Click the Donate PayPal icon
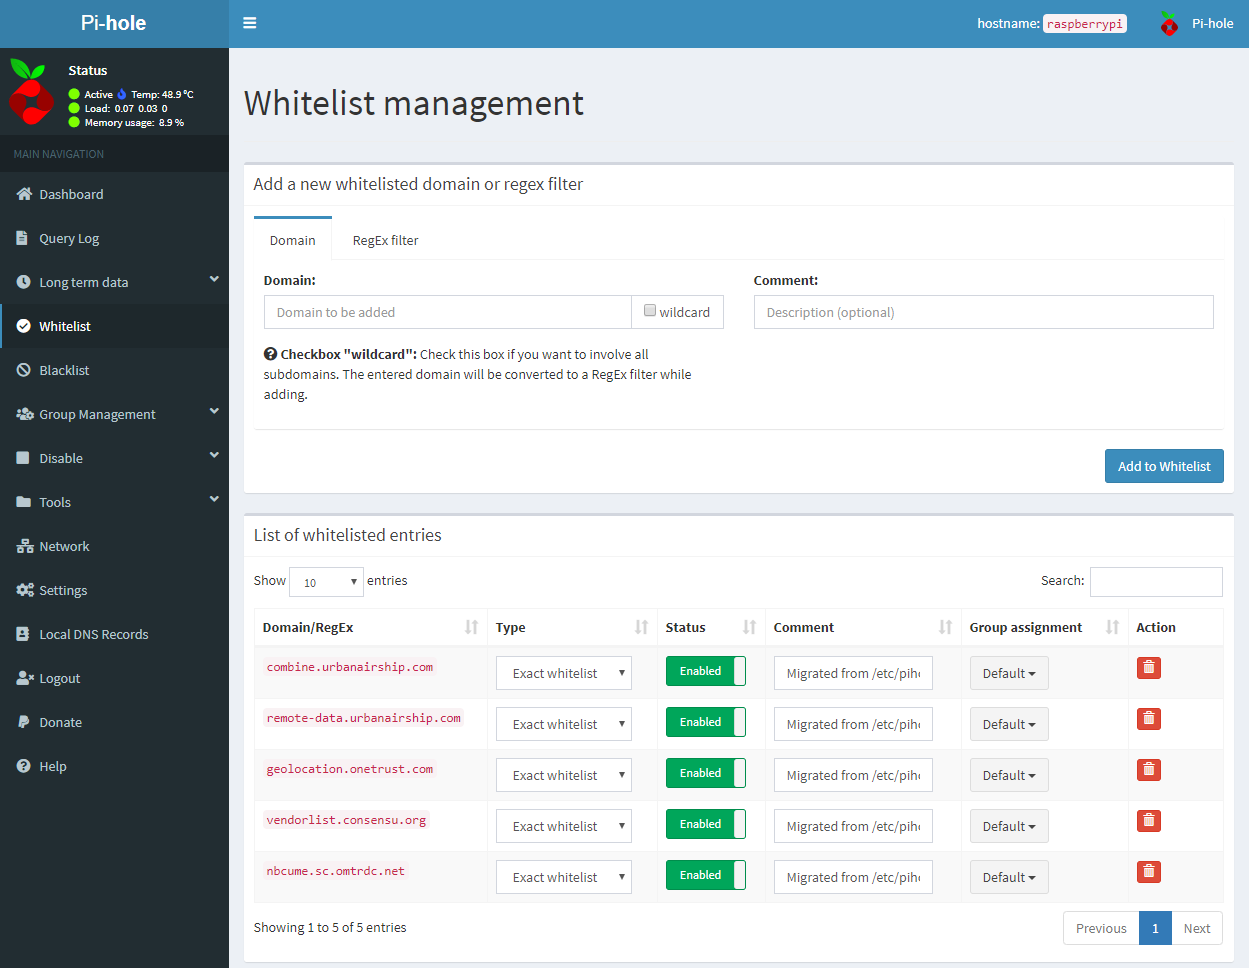This screenshot has width=1249, height=968. point(23,722)
